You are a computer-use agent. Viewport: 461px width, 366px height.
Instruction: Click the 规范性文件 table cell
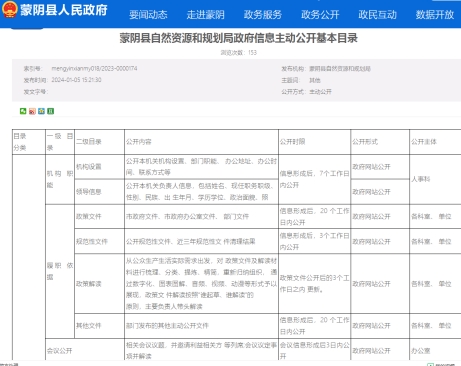click(x=99, y=241)
